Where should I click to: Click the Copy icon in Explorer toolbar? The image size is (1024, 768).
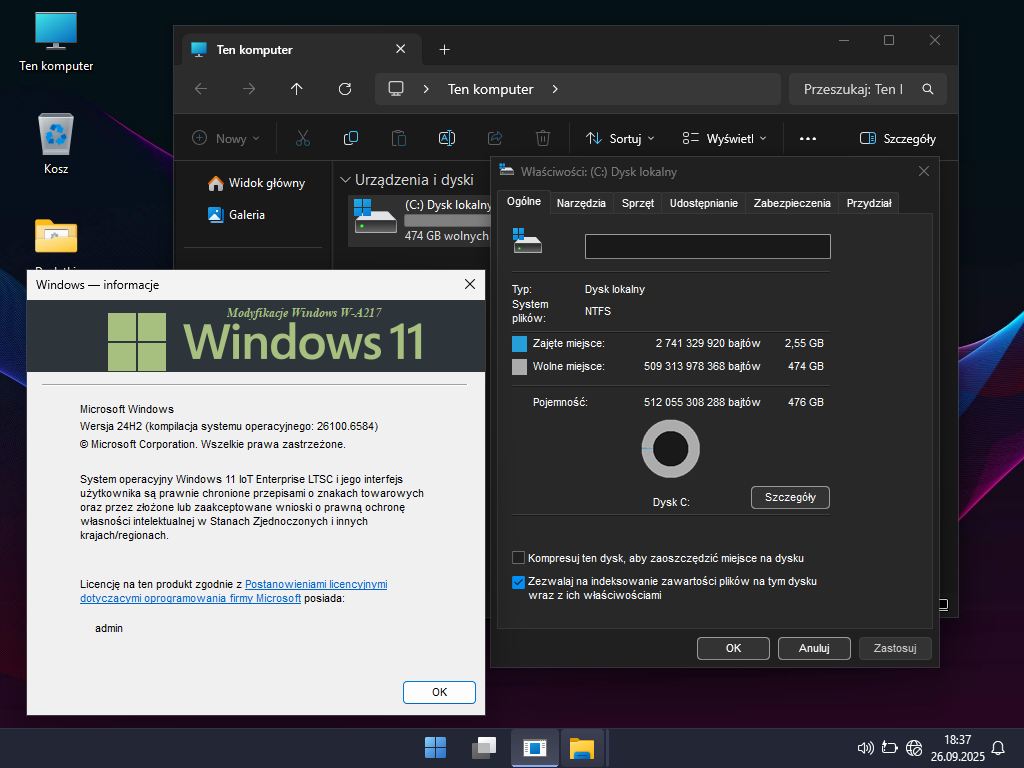pos(350,139)
